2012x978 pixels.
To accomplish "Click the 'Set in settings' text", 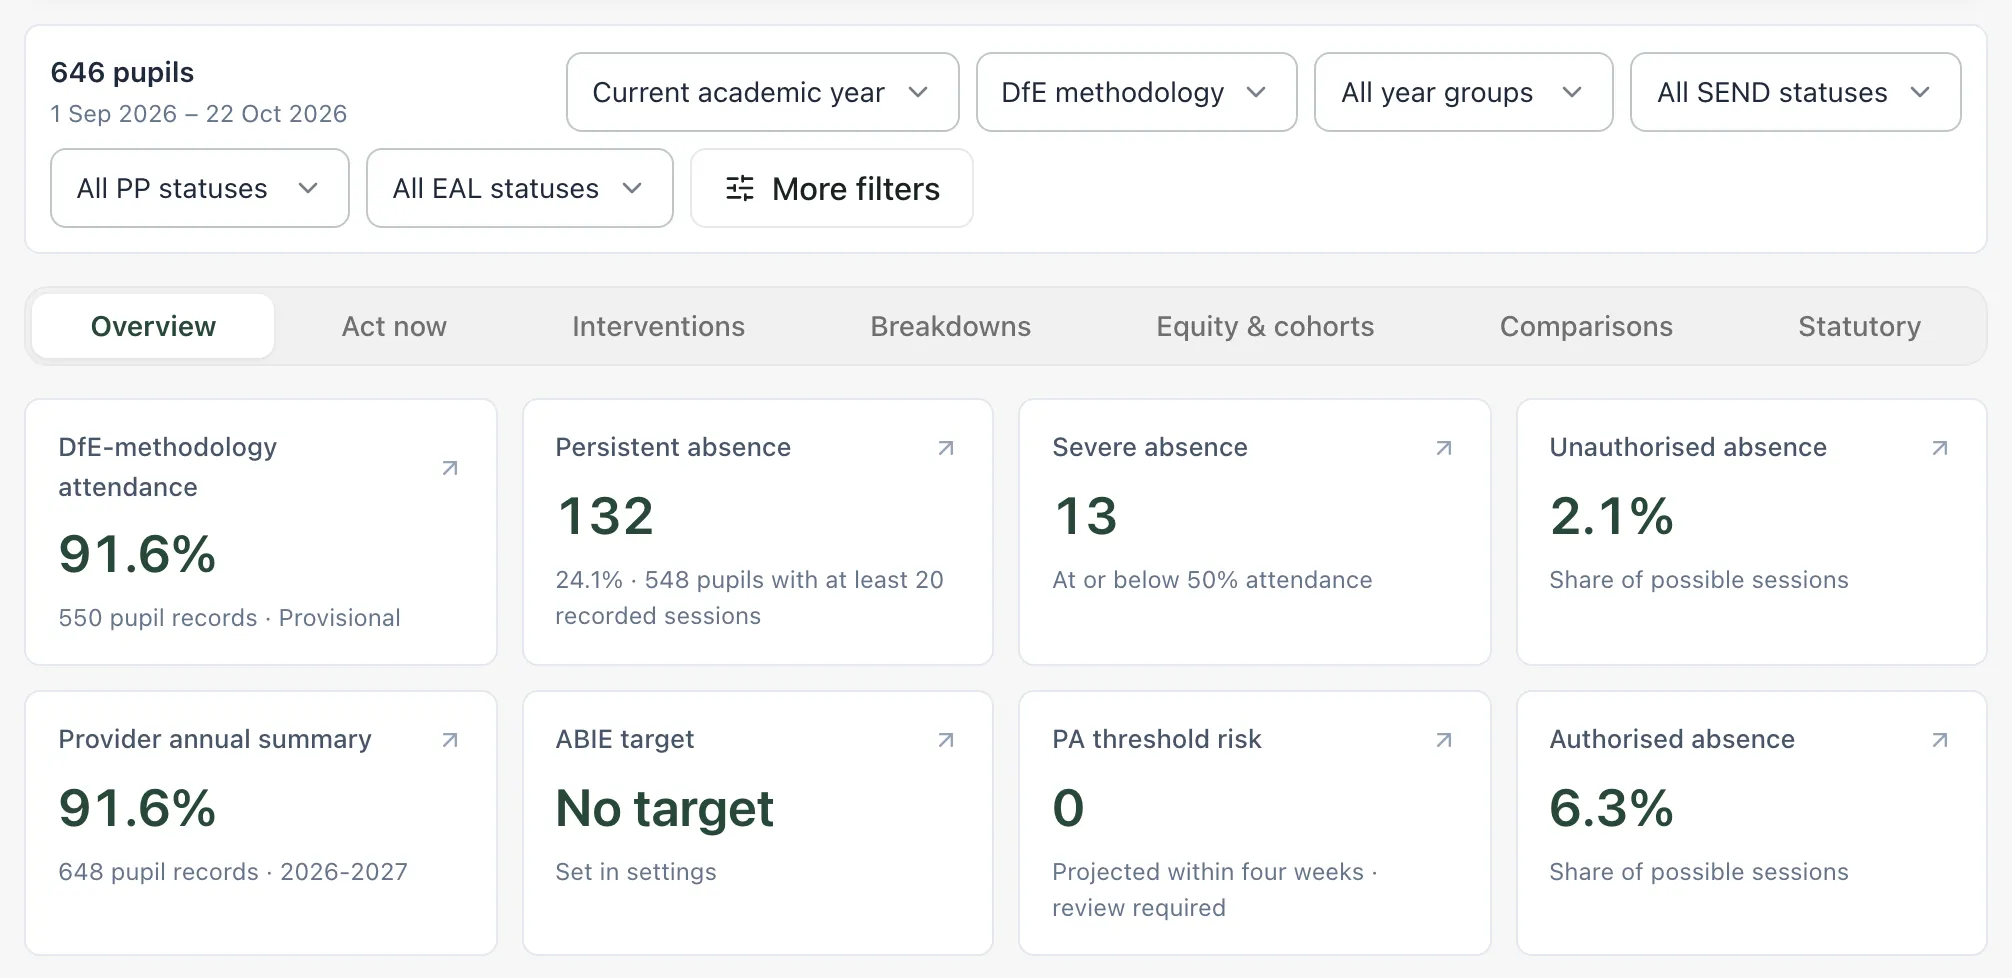I will point(636,872).
